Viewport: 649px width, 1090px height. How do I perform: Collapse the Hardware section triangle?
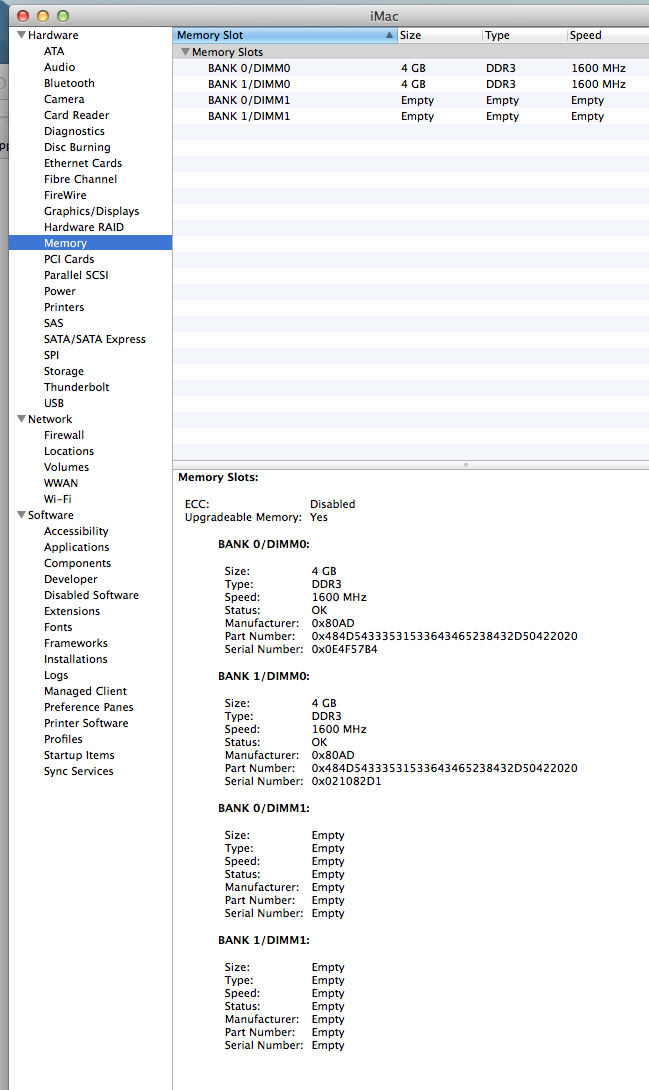pyautogui.click(x=22, y=35)
